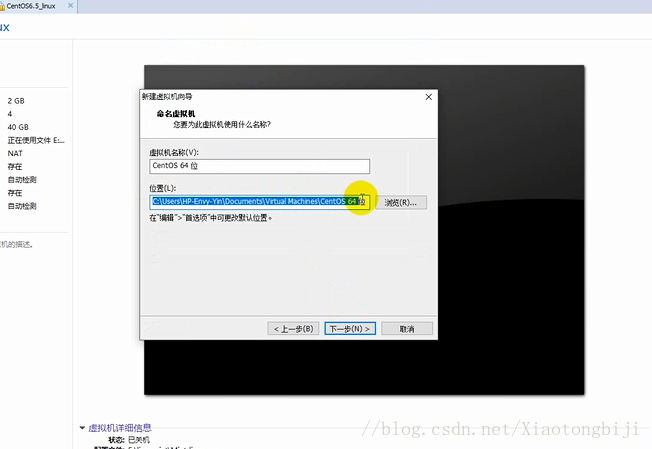Collapse the 虚拟机详细信息 section arrow
Screen dimensions: 652x449
pyautogui.click(x=82, y=428)
